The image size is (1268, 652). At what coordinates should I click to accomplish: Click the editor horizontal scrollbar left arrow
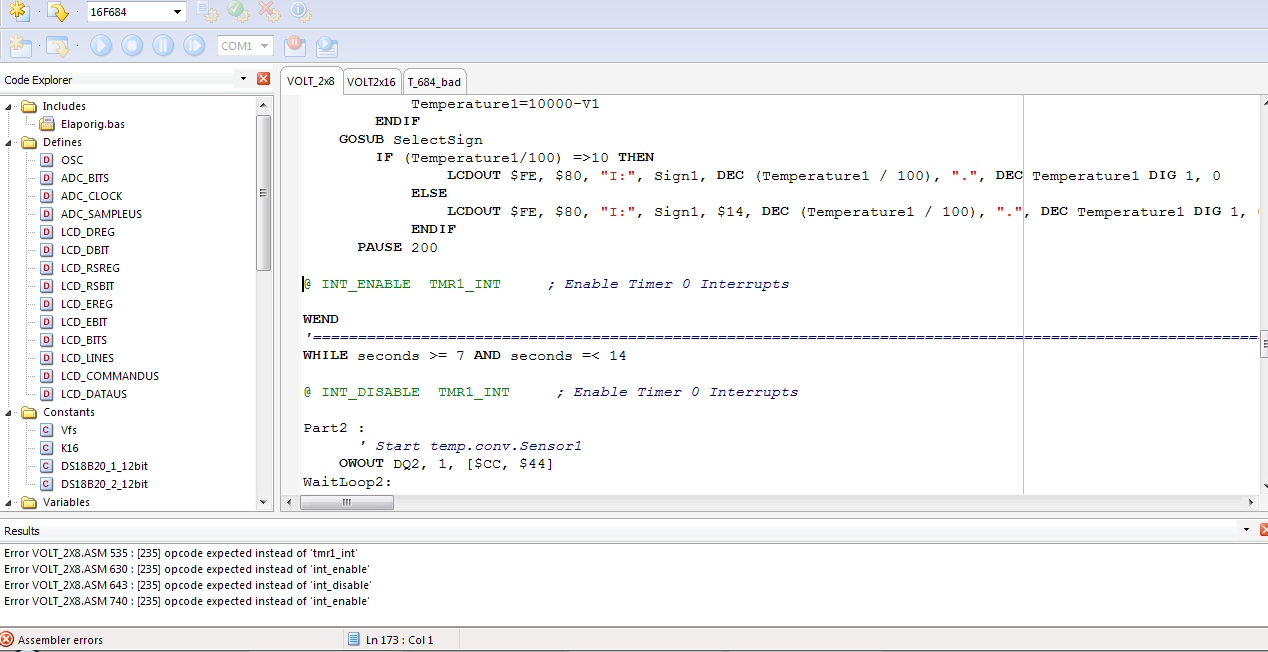pos(288,502)
